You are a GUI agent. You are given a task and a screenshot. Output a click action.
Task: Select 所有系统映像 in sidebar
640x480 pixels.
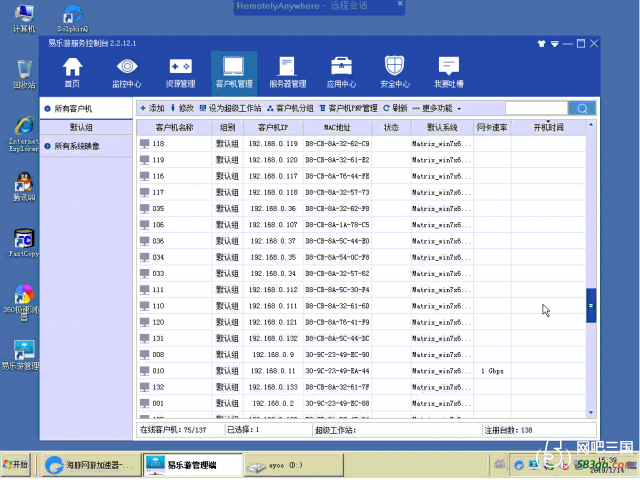tap(86, 146)
